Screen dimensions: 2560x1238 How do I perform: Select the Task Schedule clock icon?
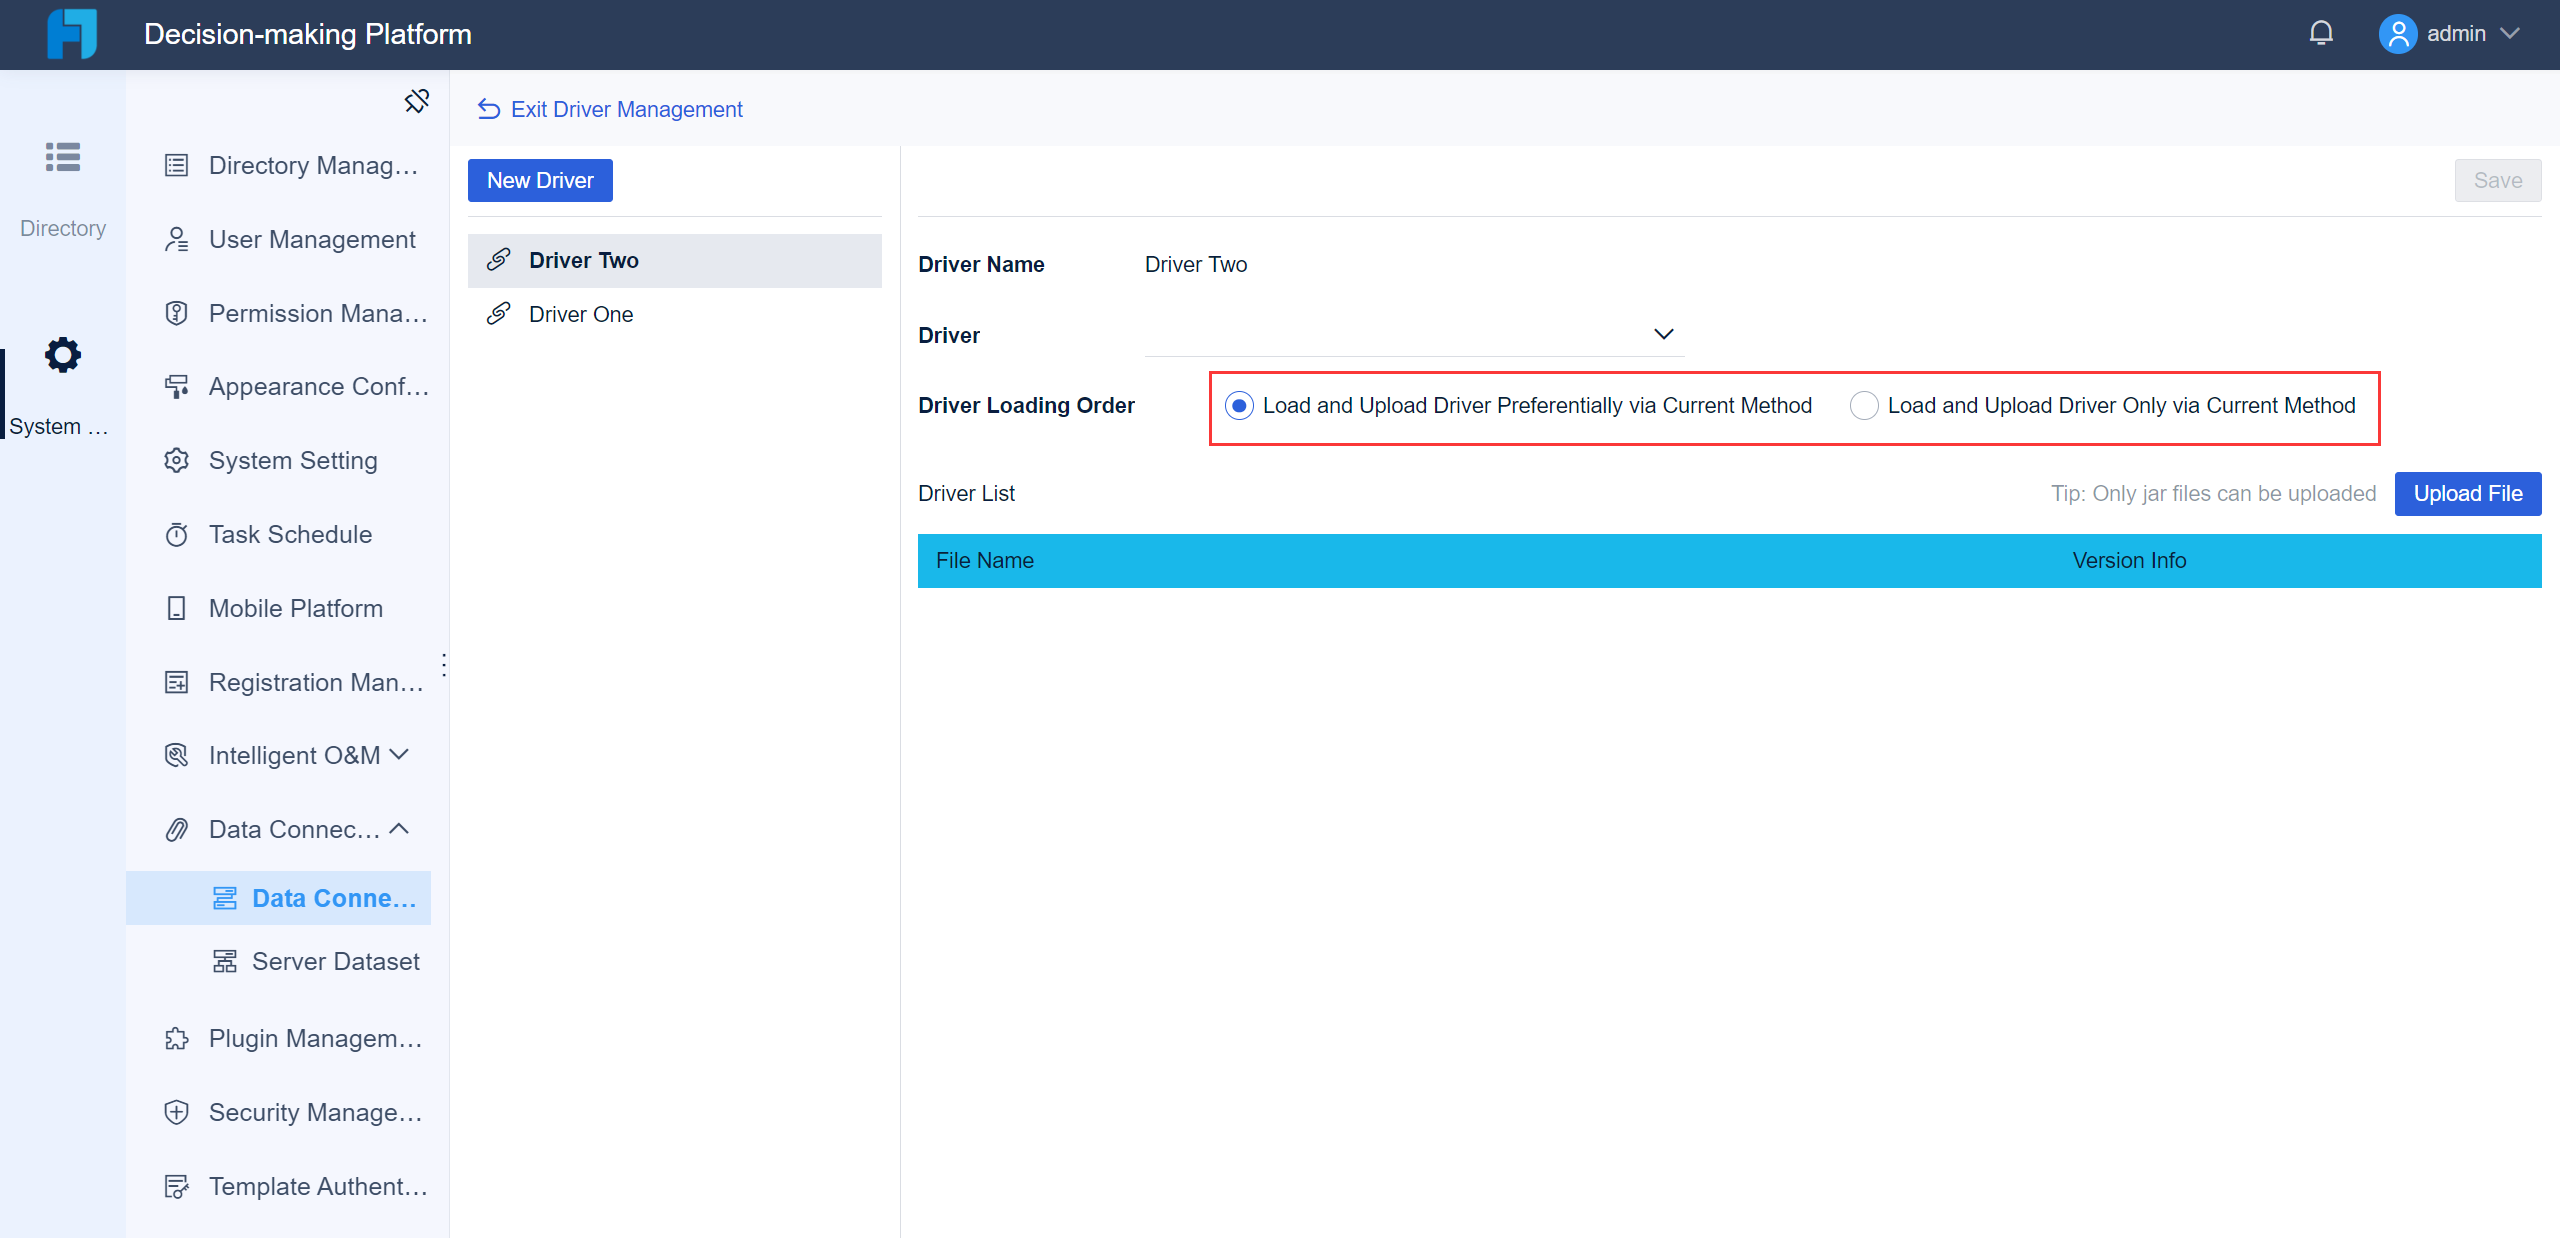click(x=177, y=534)
